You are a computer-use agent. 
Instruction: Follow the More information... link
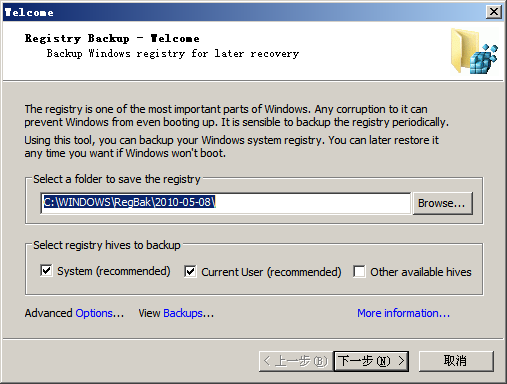[x=403, y=313]
